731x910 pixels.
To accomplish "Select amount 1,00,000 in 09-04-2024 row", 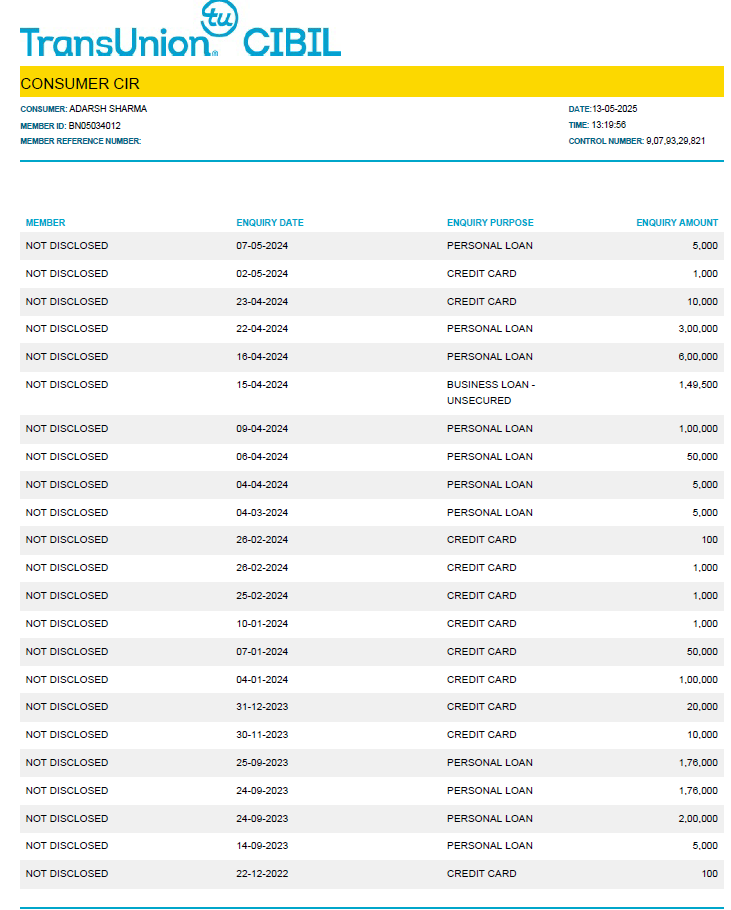I will click(x=699, y=428).
